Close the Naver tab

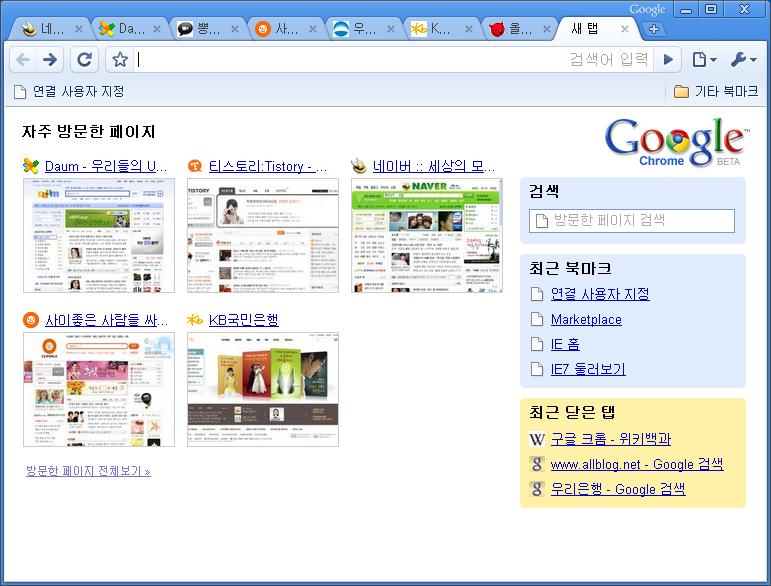pyautogui.click(x=79, y=29)
